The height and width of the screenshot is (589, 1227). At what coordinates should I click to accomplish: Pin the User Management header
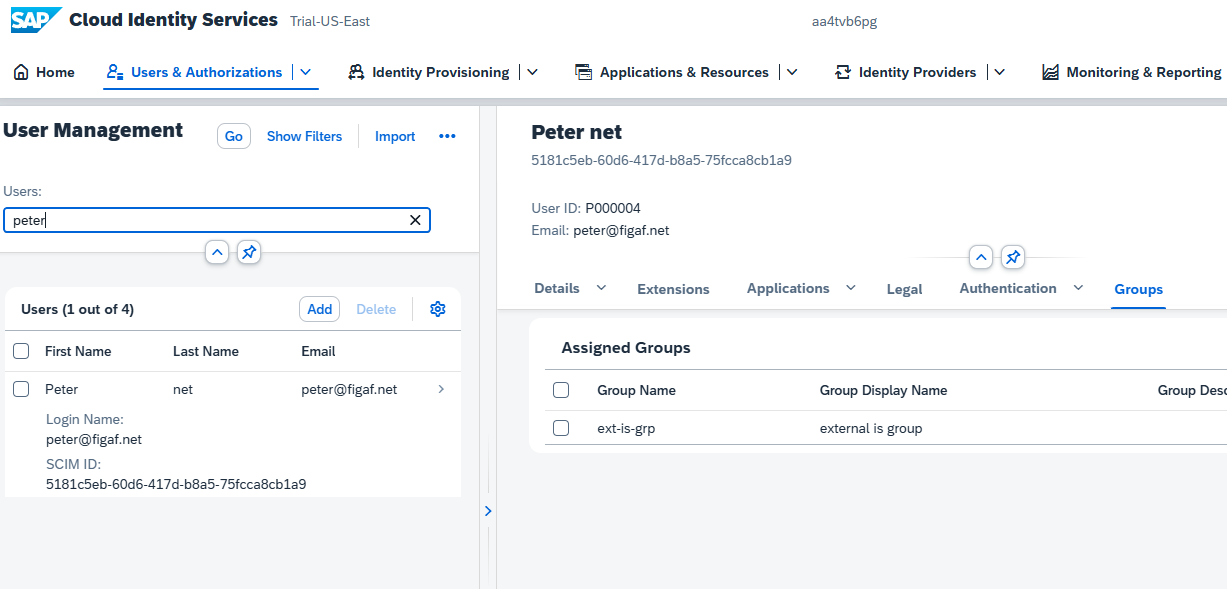250,252
